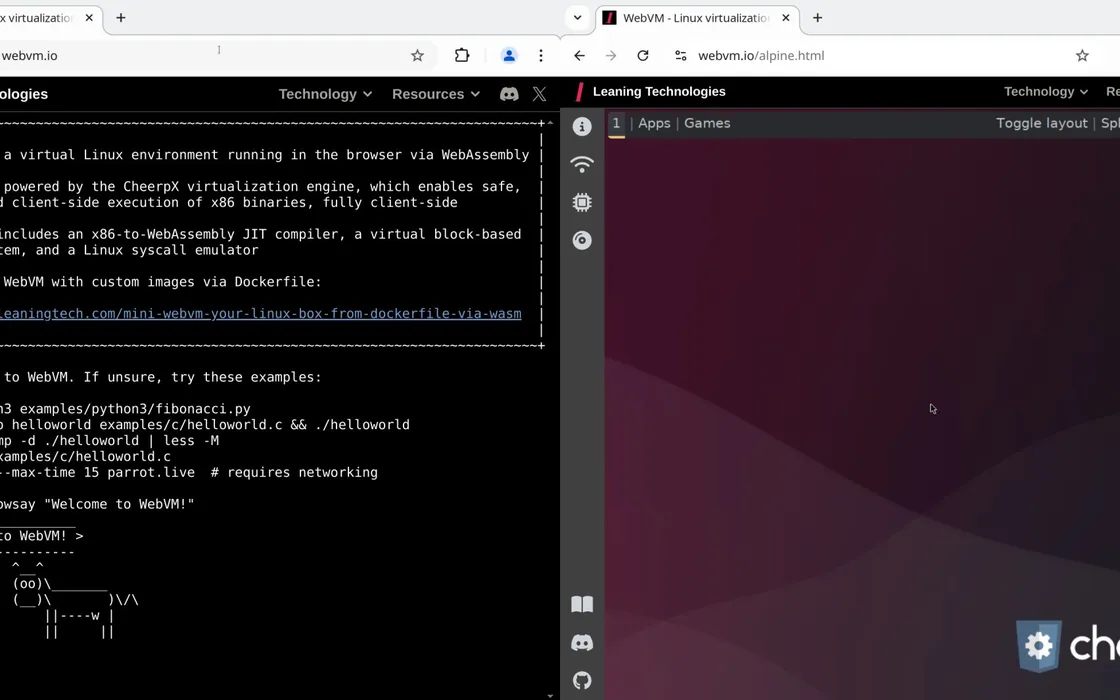The width and height of the screenshot is (1120, 700).
Task: Click the terminal scrollbar in left window
Action: click(550, 409)
